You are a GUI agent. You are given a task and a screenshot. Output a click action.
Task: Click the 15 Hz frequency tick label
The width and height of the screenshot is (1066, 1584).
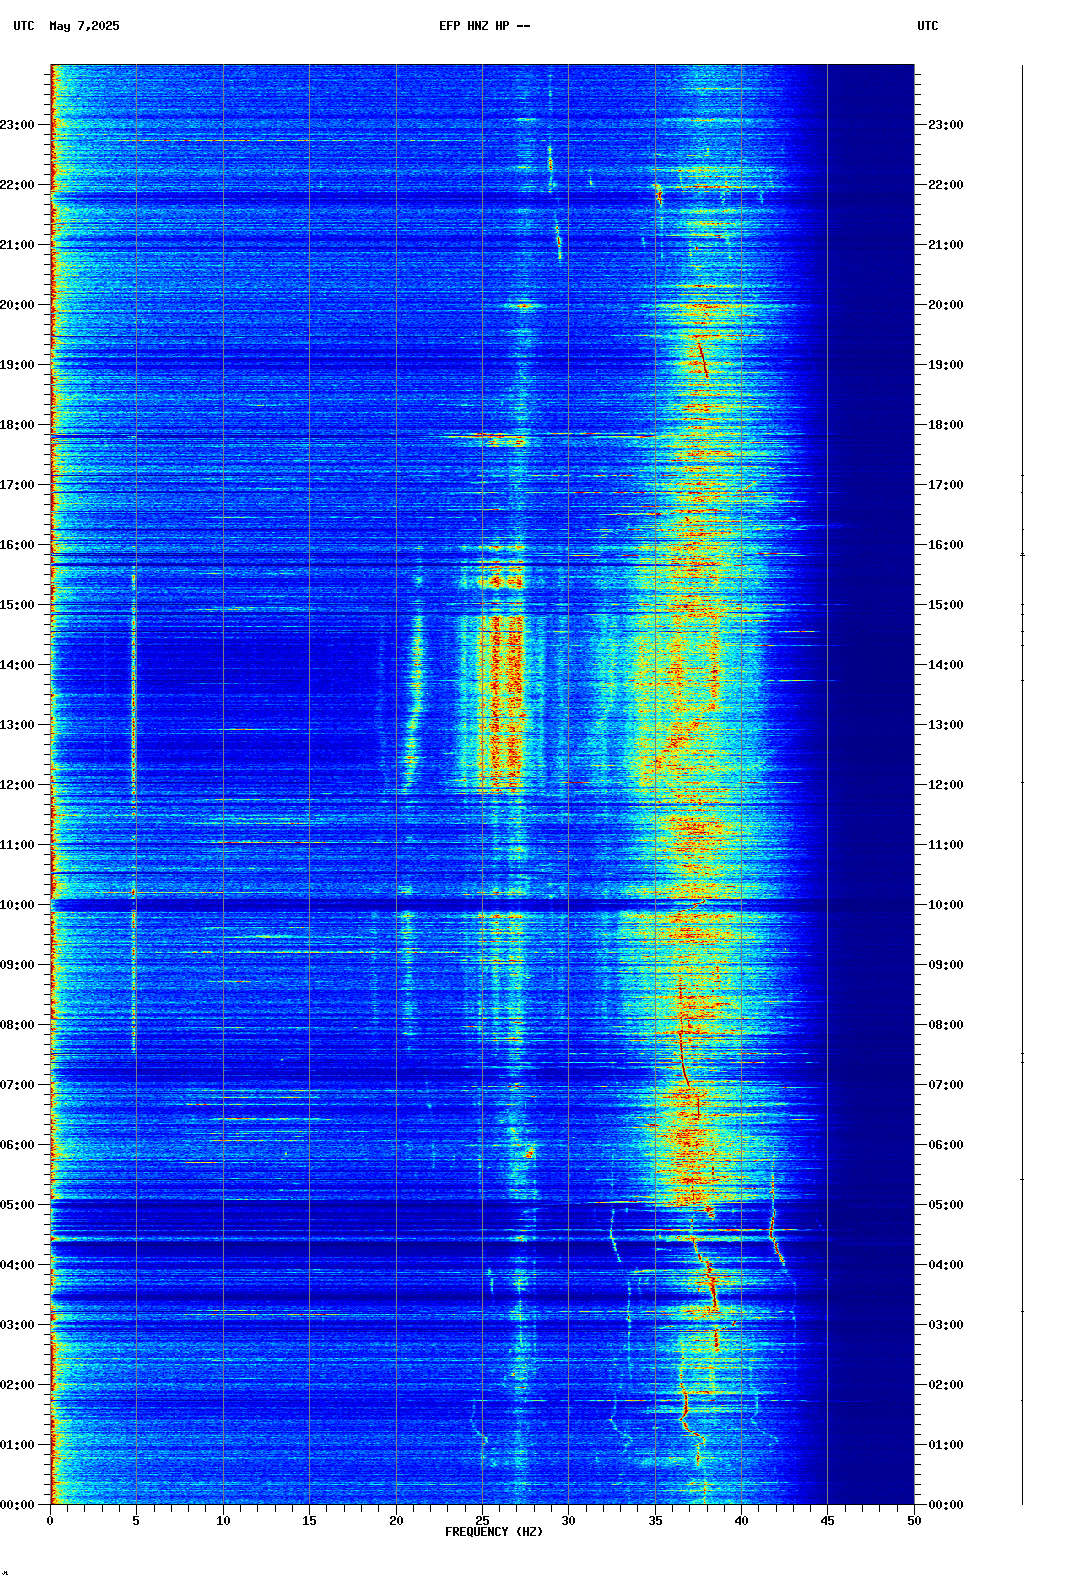[309, 1521]
